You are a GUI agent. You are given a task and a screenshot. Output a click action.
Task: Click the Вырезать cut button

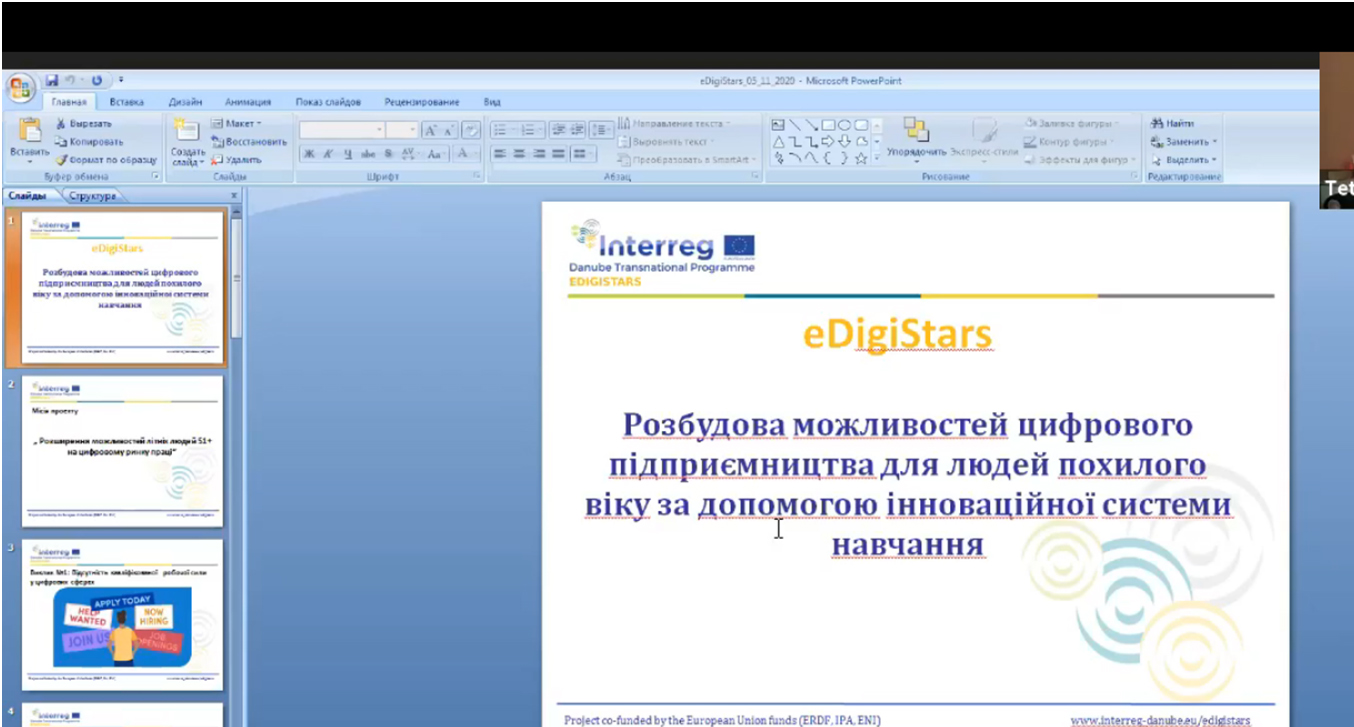pos(88,123)
